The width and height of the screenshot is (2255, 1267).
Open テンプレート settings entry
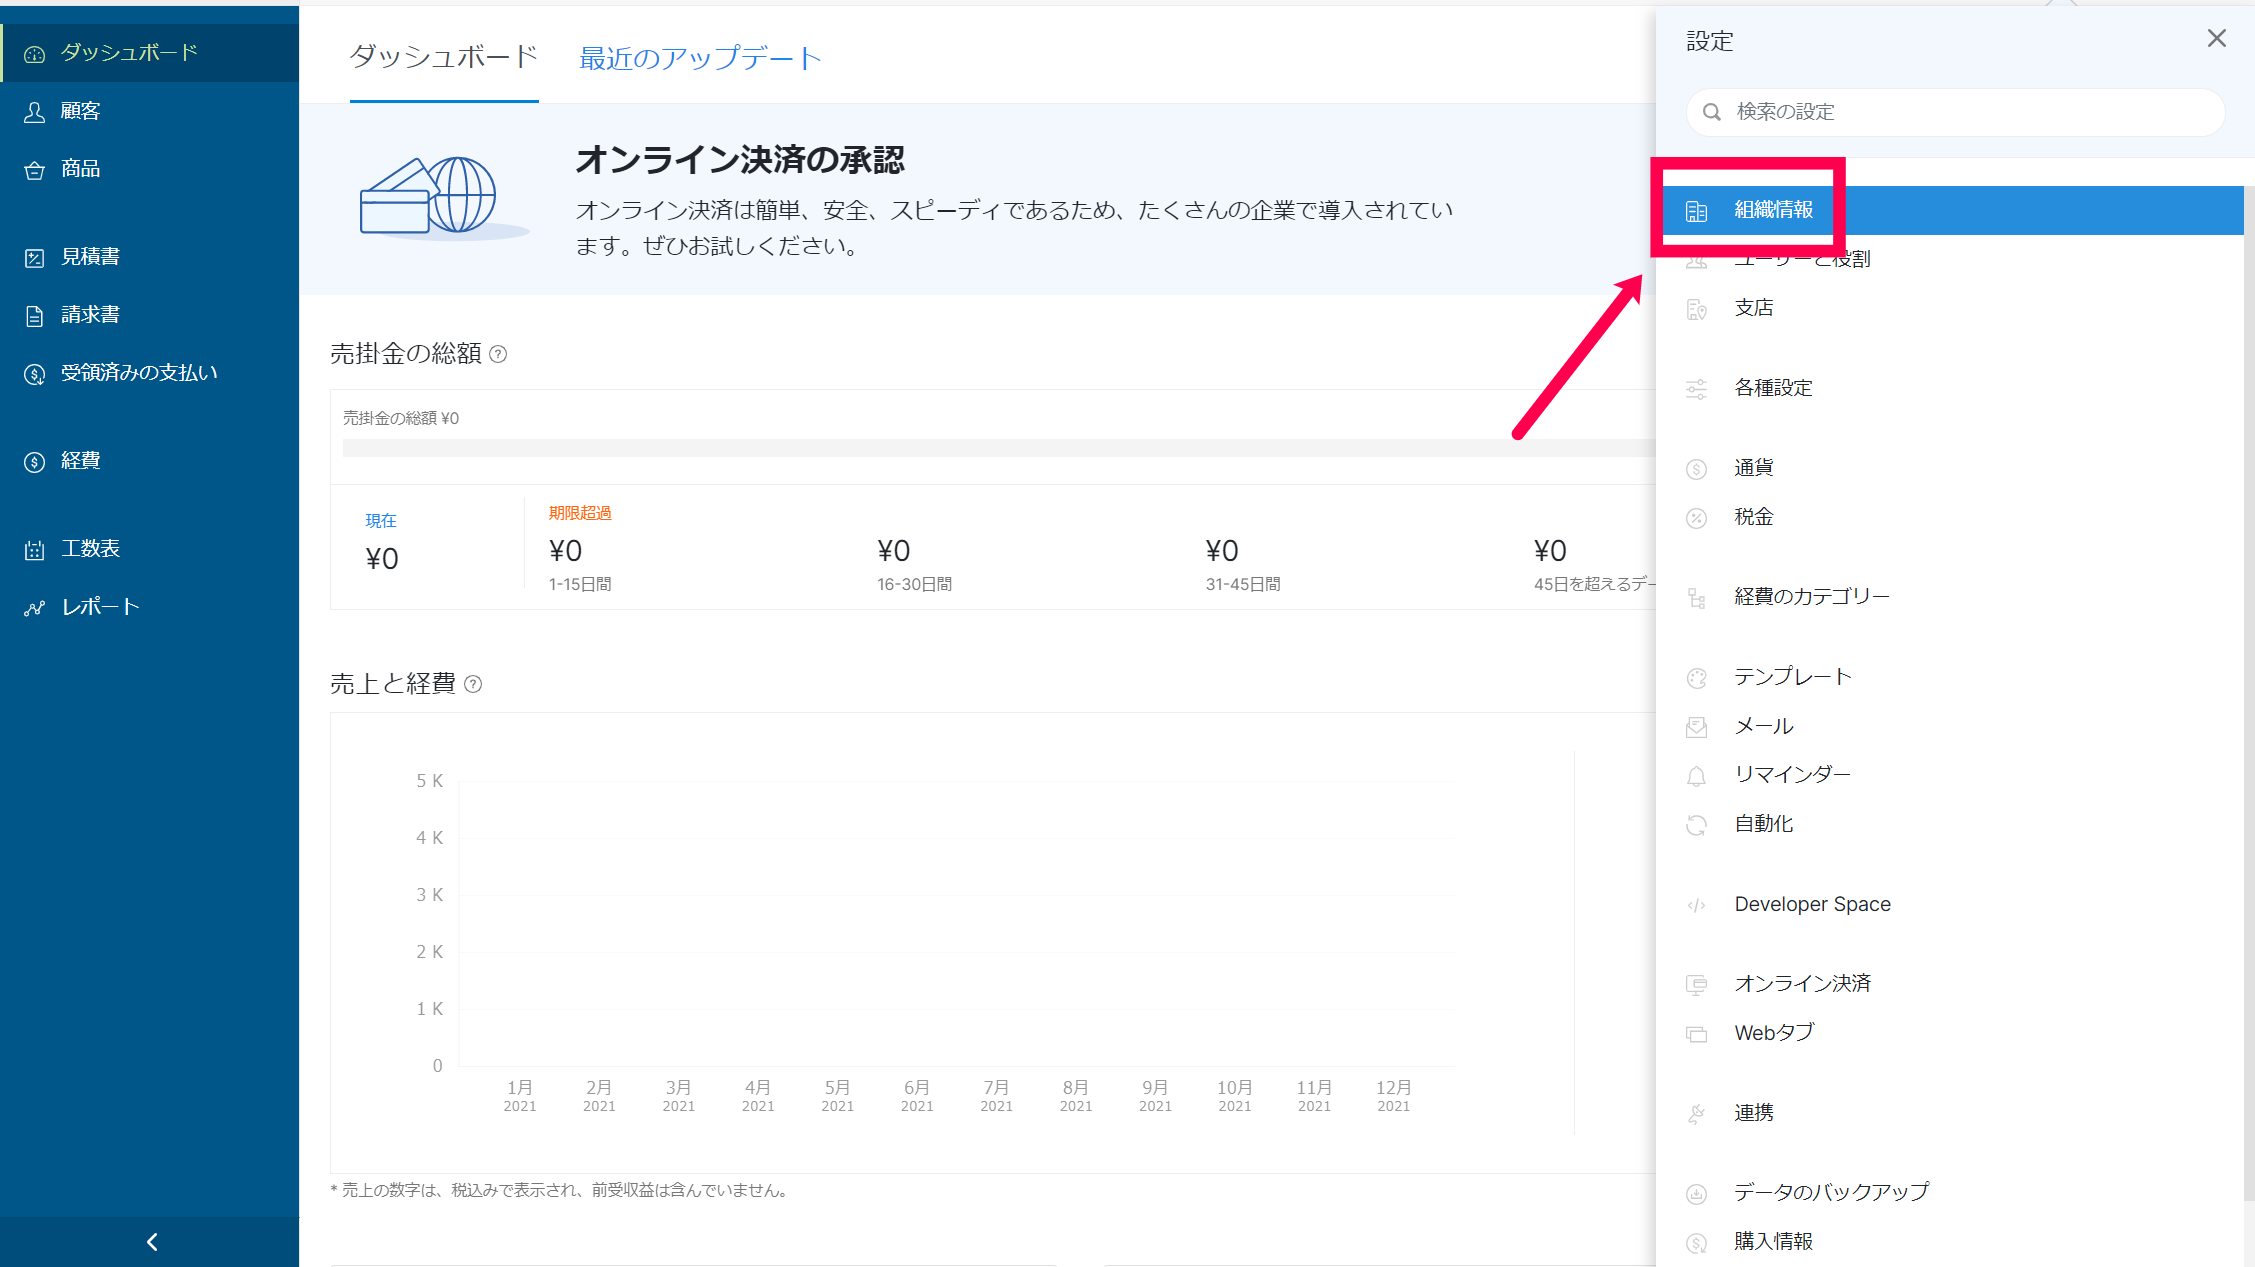[x=1792, y=677]
